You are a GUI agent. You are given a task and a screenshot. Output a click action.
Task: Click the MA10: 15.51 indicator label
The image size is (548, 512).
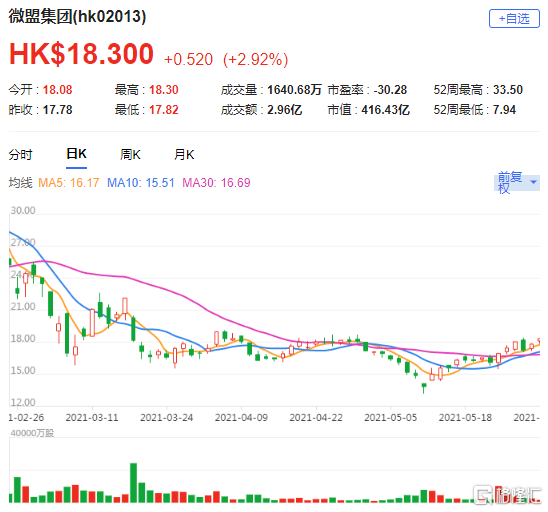click(x=140, y=182)
